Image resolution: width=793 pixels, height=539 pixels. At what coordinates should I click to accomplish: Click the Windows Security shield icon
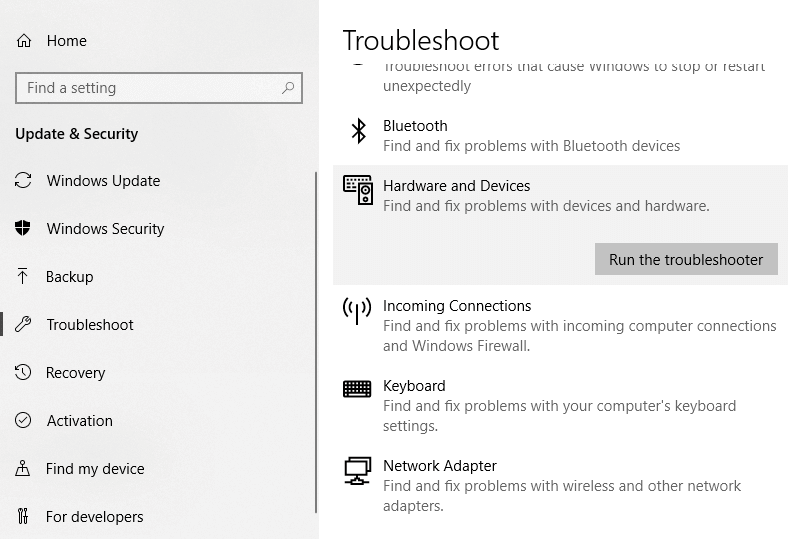click(24, 229)
